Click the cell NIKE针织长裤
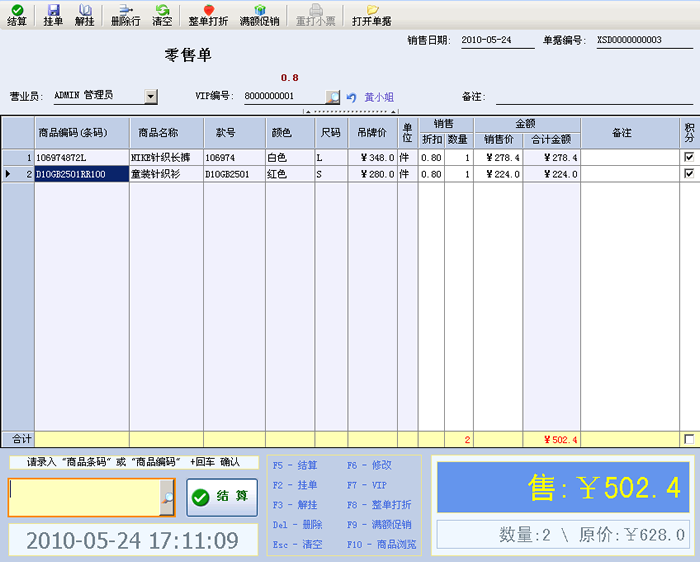 pos(167,158)
